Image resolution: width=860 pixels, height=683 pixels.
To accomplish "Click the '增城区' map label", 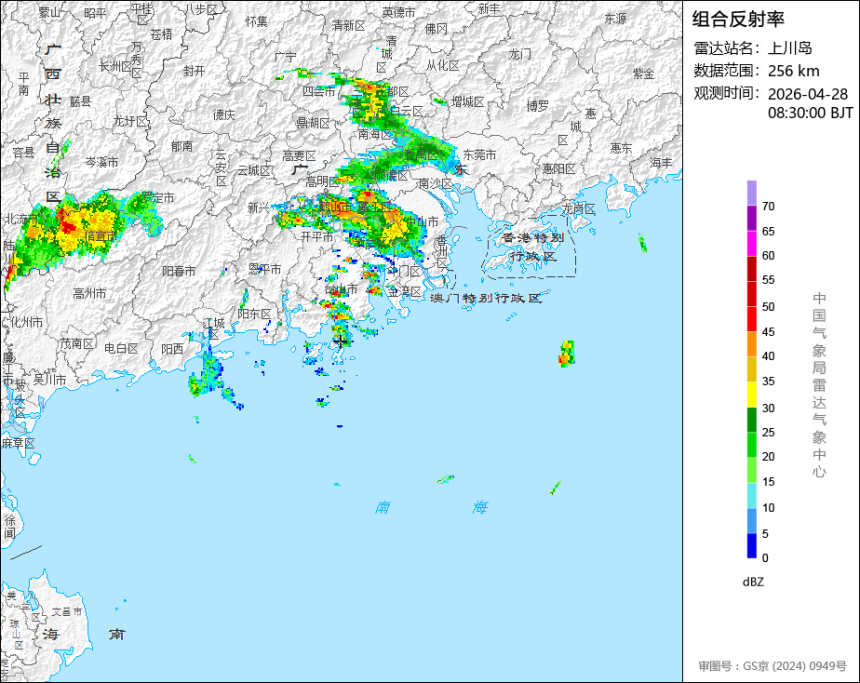I will 468,102.
